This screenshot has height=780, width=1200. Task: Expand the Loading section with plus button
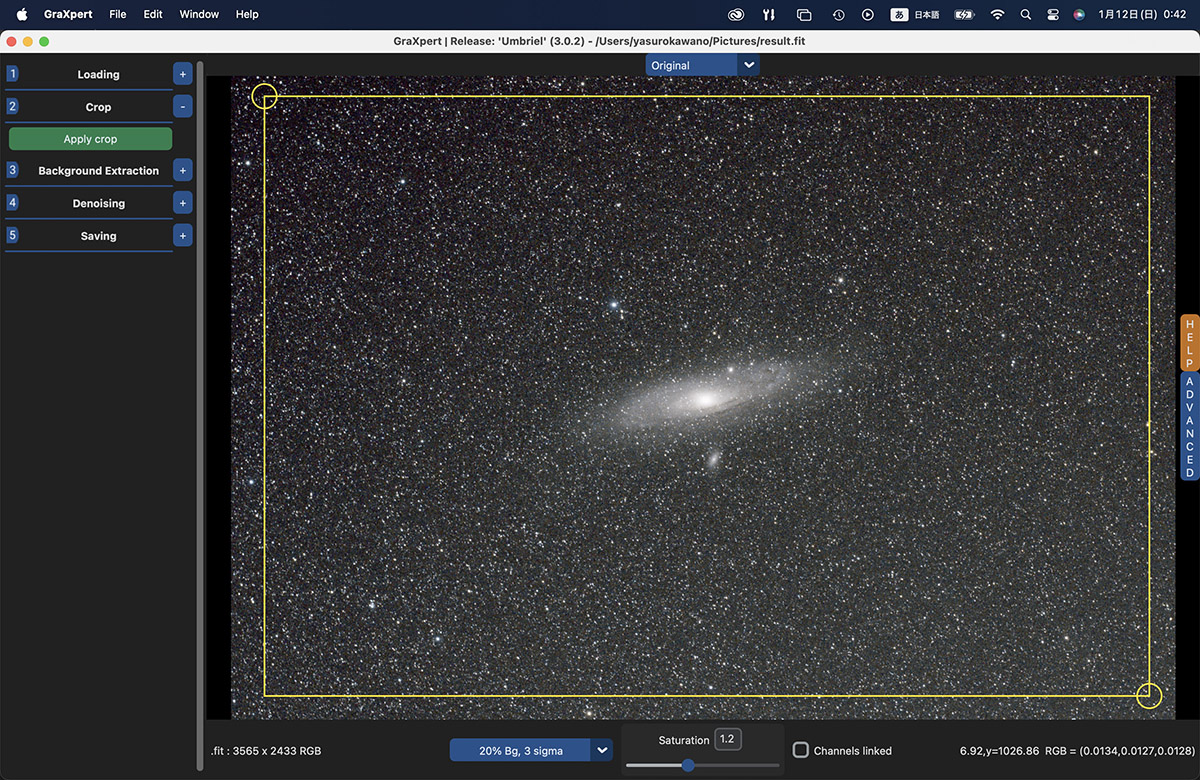click(182, 74)
